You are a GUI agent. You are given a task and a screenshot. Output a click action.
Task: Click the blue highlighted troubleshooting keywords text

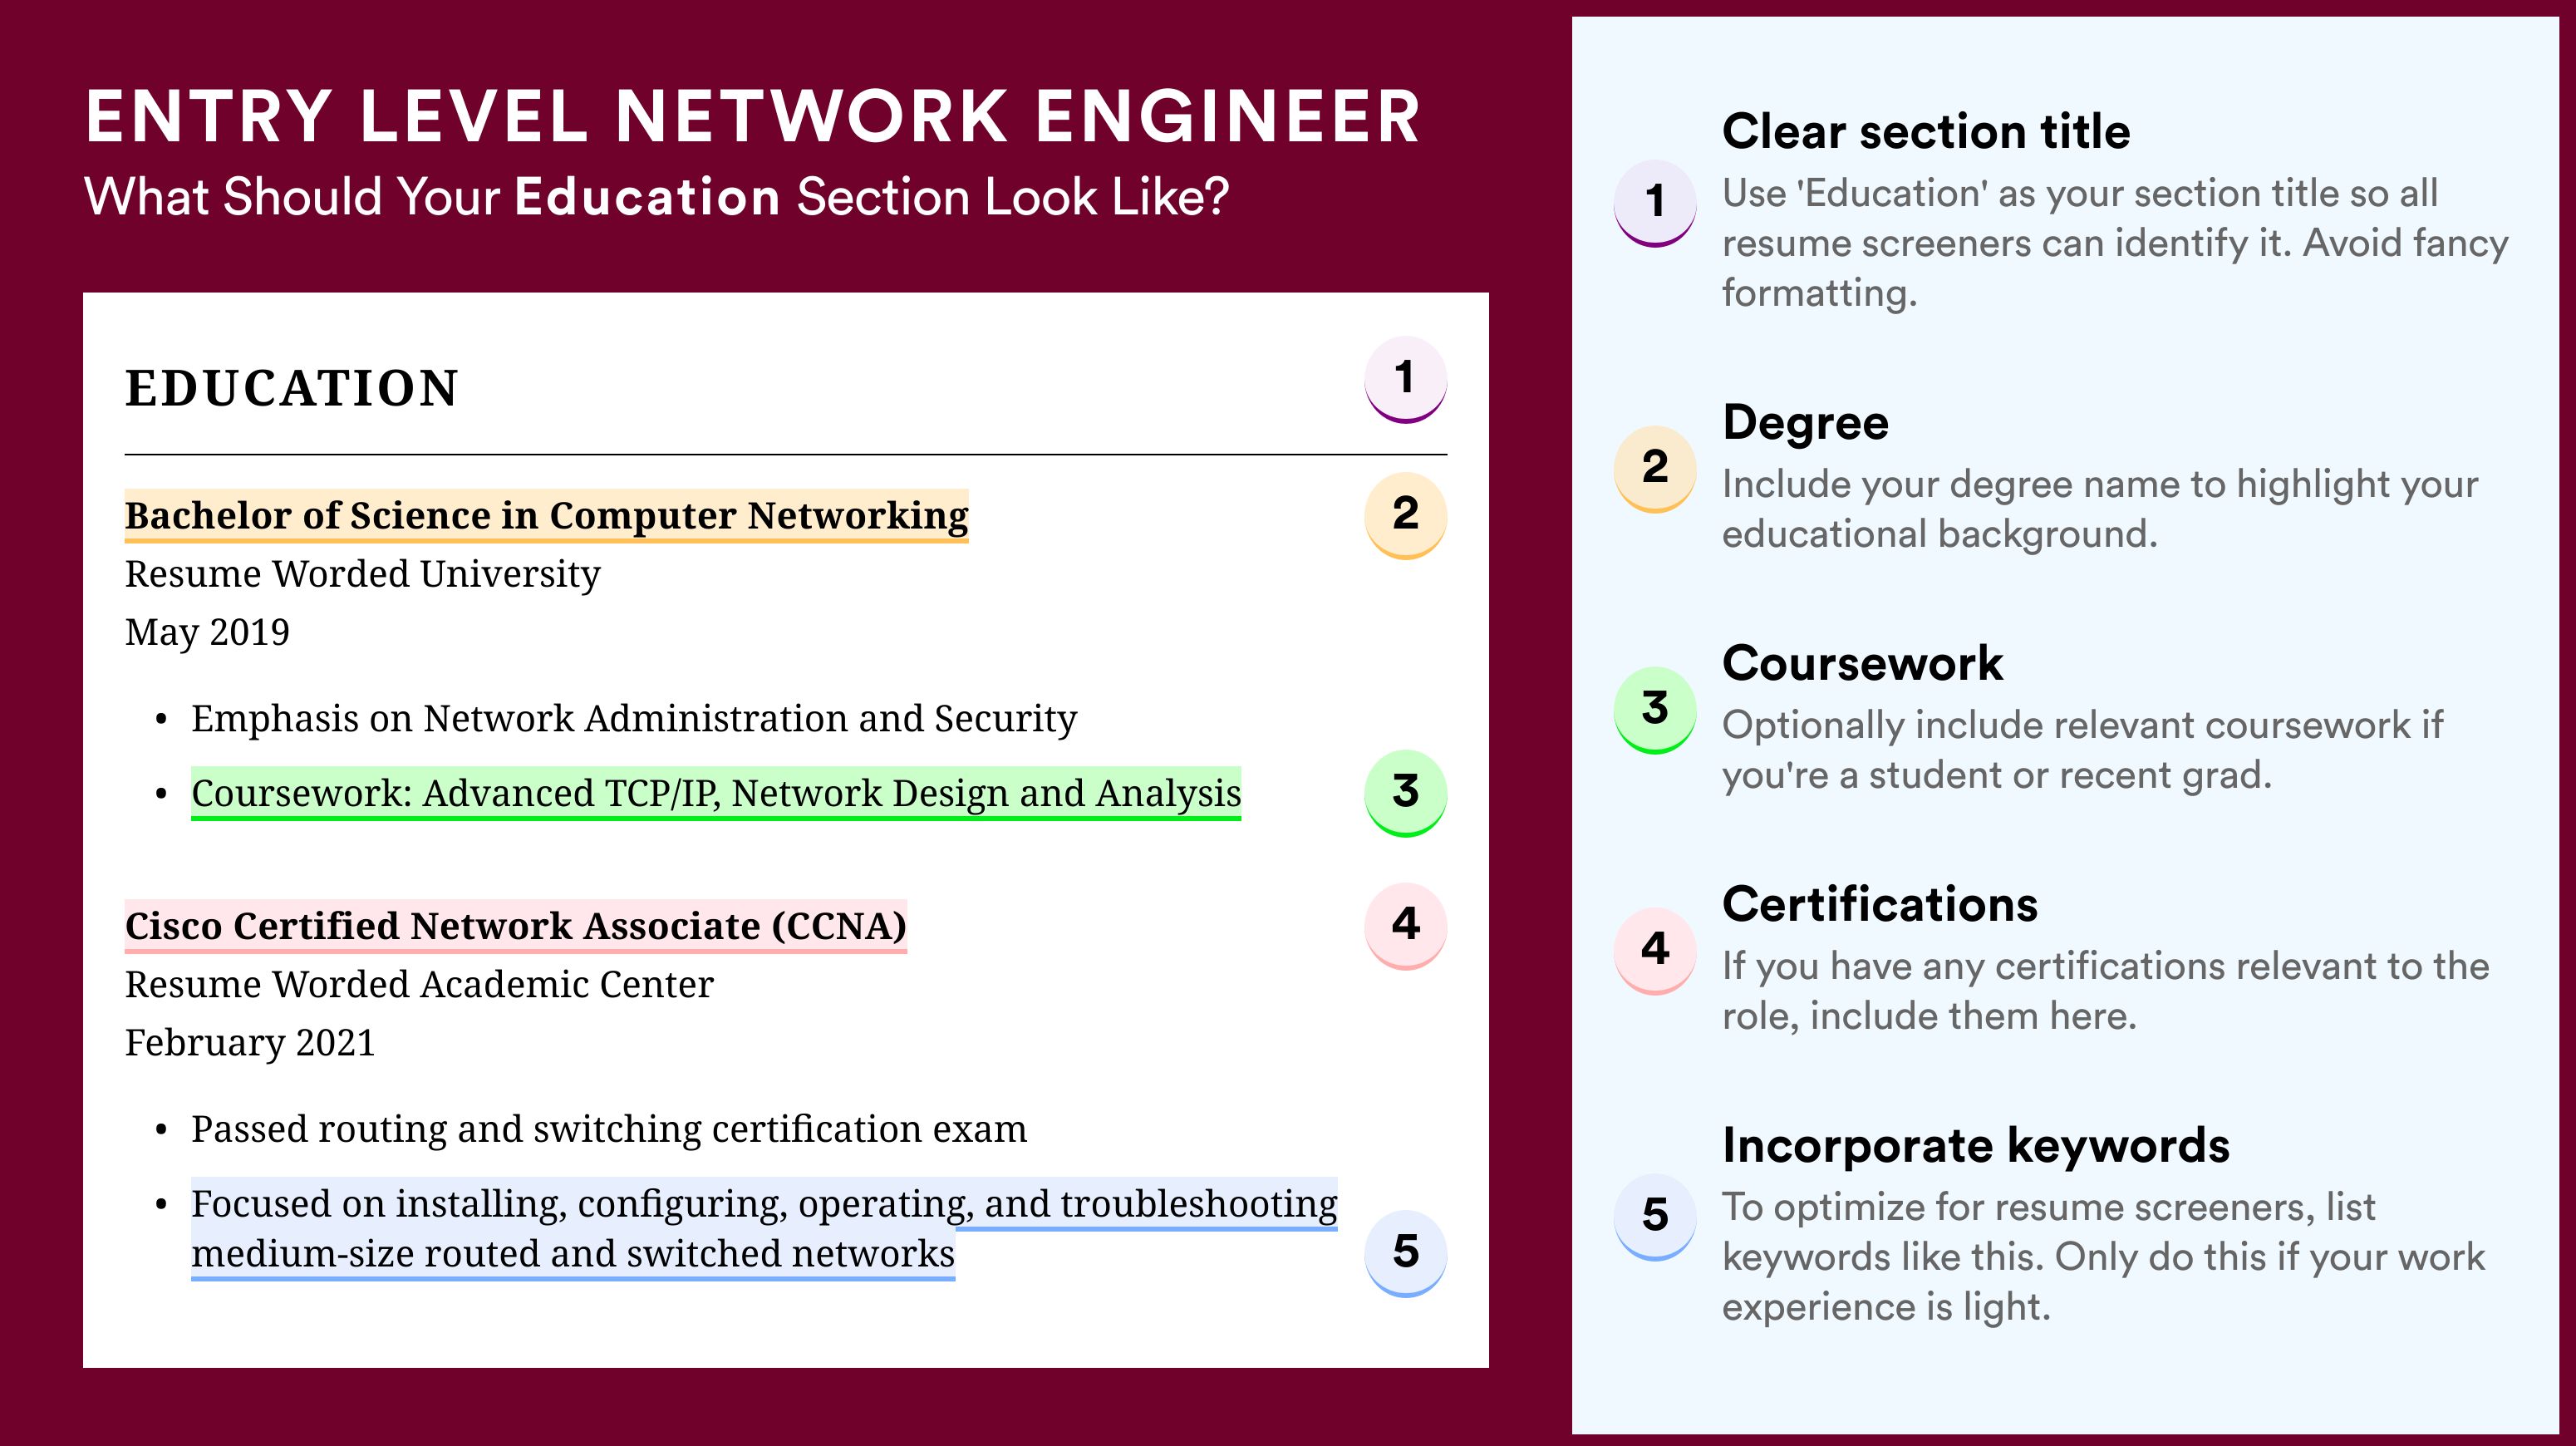pos(764,1229)
